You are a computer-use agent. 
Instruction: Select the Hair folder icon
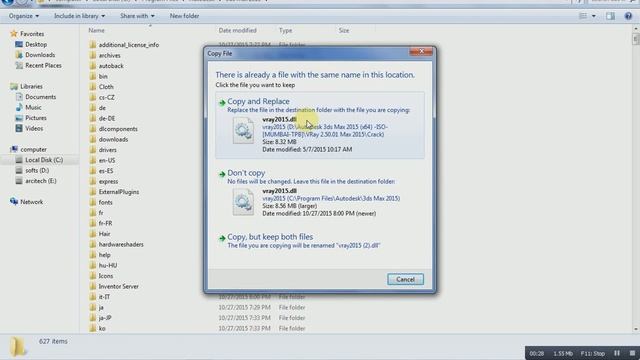coord(93,234)
